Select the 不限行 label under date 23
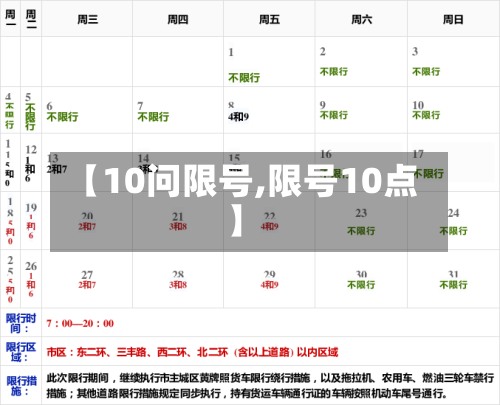Viewport: 500px width, 405px height. pyautogui.click(x=361, y=231)
